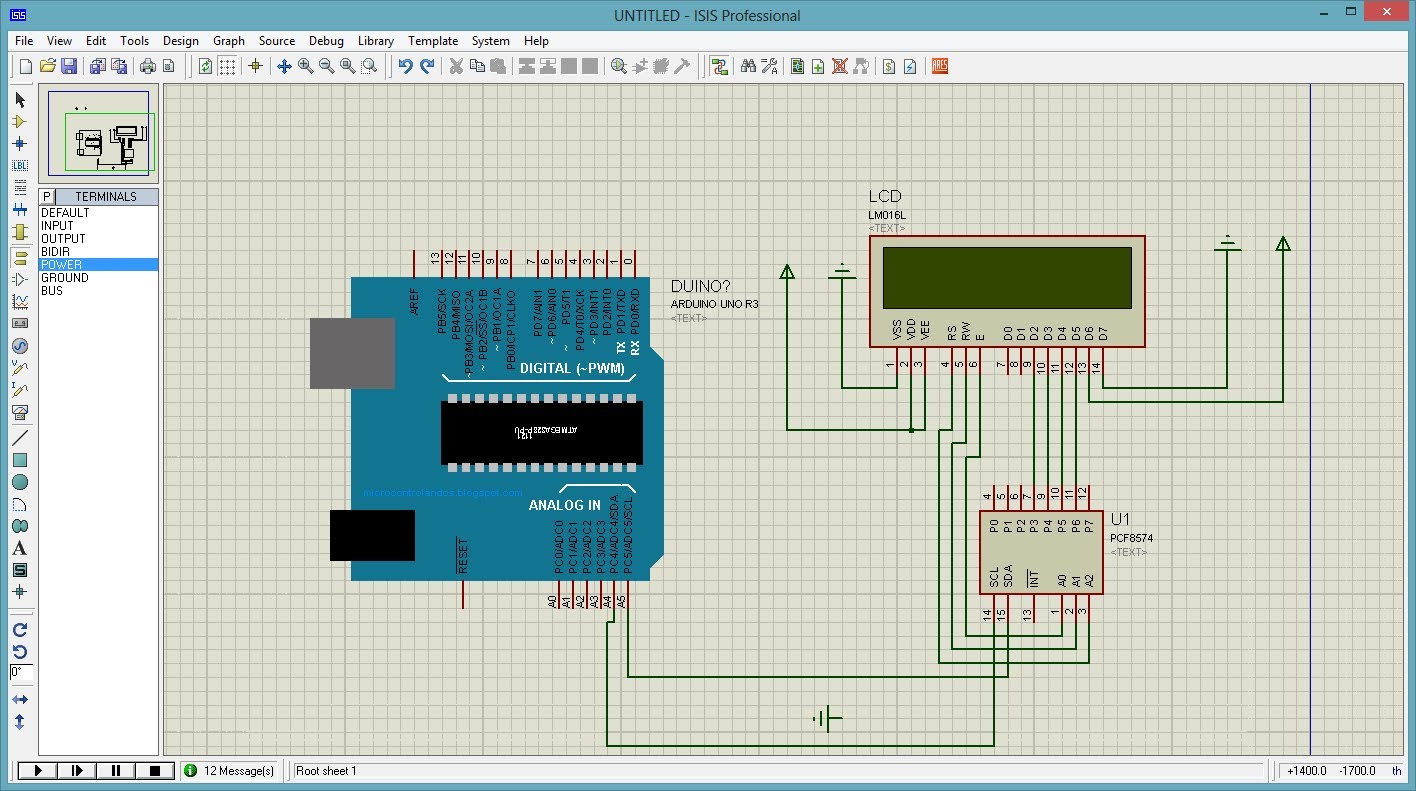The width and height of the screenshot is (1416, 791).
Task: Select the Selection Mode arrow tool
Action: [x=19, y=100]
